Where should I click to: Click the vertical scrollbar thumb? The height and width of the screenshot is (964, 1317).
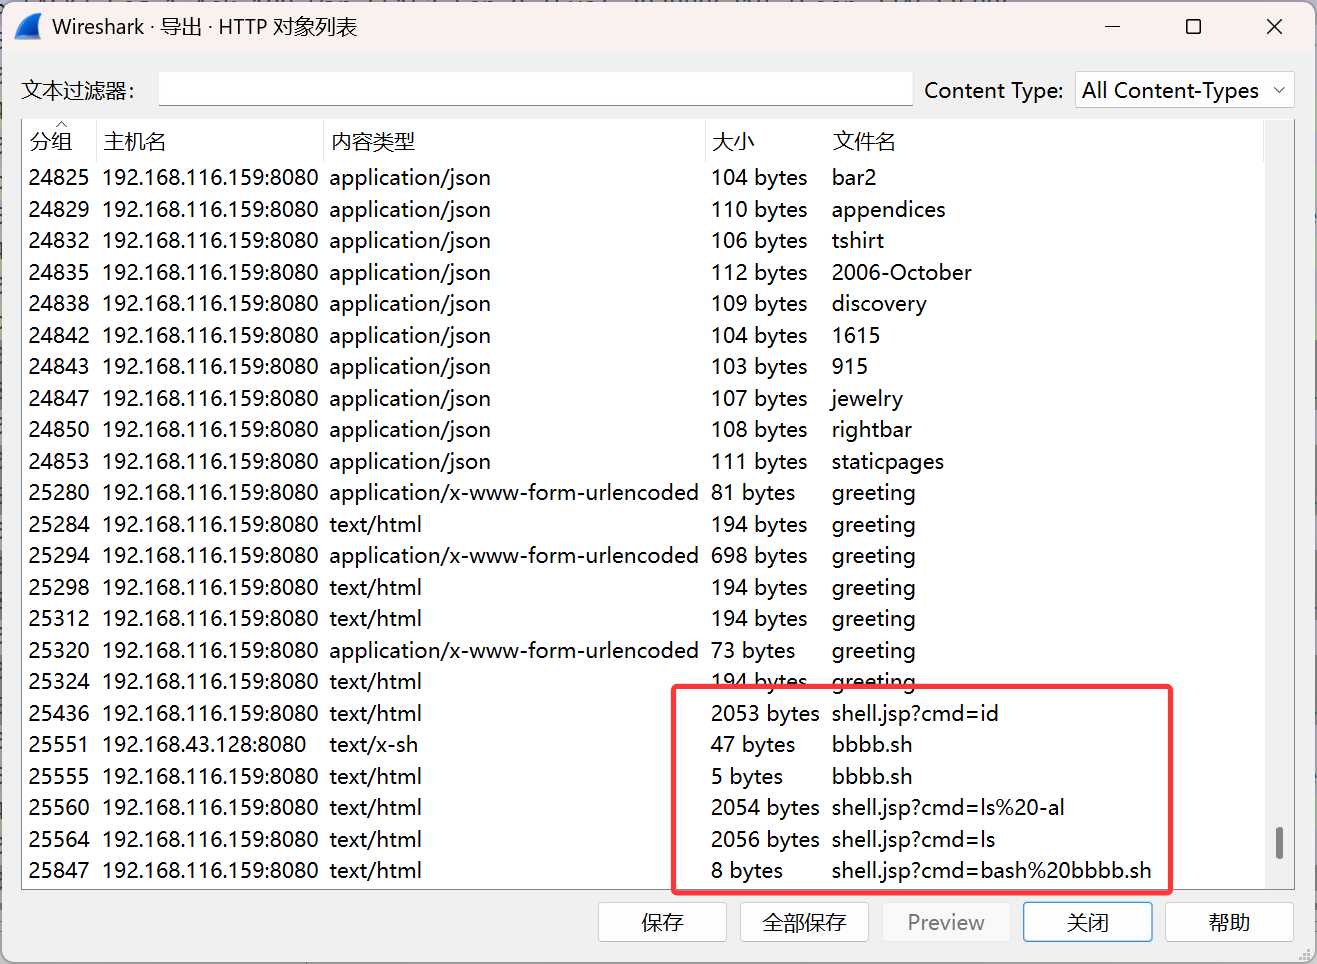click(x=1279, y=842)
